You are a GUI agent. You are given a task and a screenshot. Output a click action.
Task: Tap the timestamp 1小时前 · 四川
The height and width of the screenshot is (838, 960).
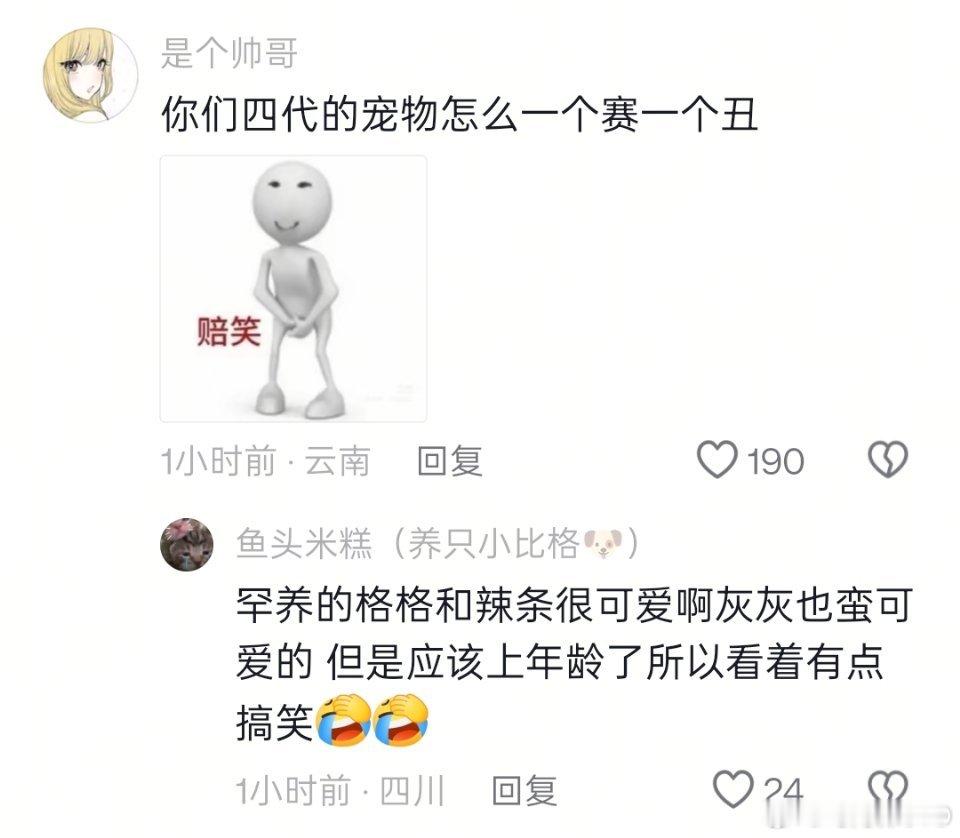click(x=340, y=790)
